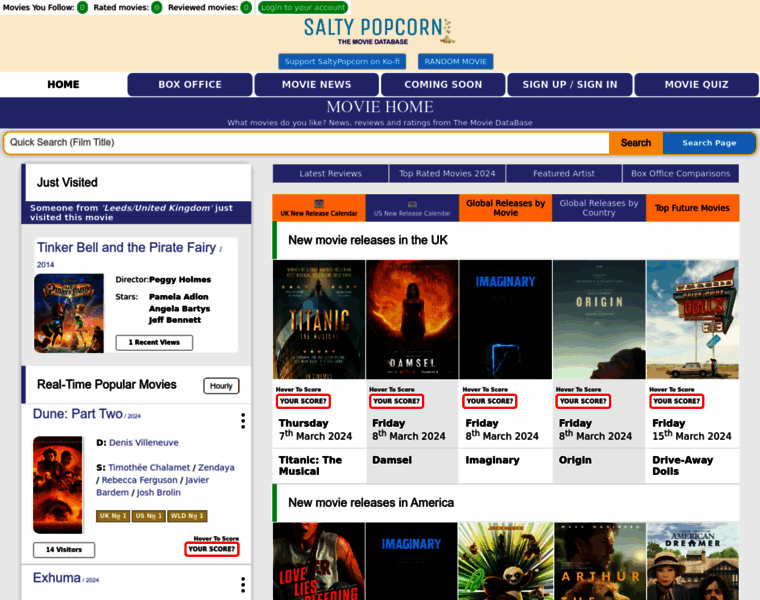Open Top Future Movies tab
This screenshot has width=760, height=600.
click(x=692, y=208)
